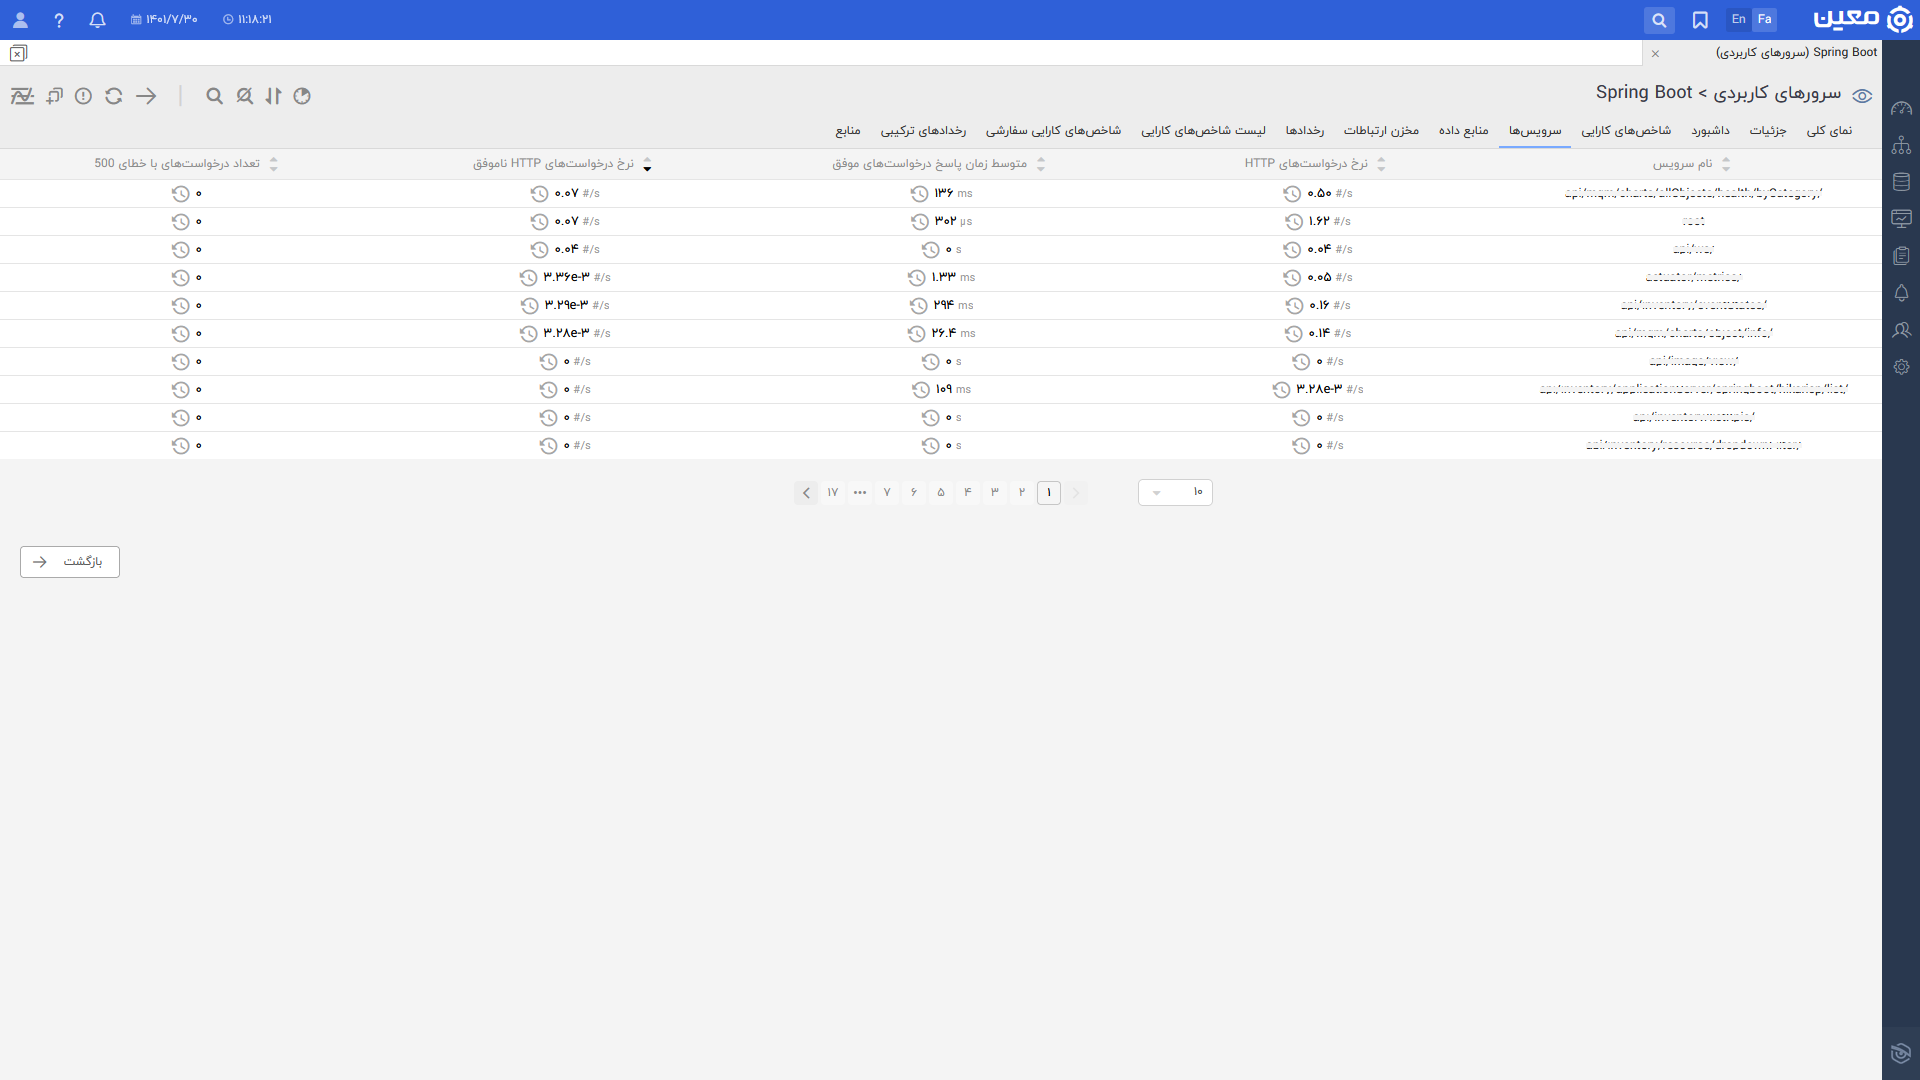The height and width of the screenshot is (1080, 1920).
Task: Toggle the eye icon beside page title
Action: coord(1862,96)
